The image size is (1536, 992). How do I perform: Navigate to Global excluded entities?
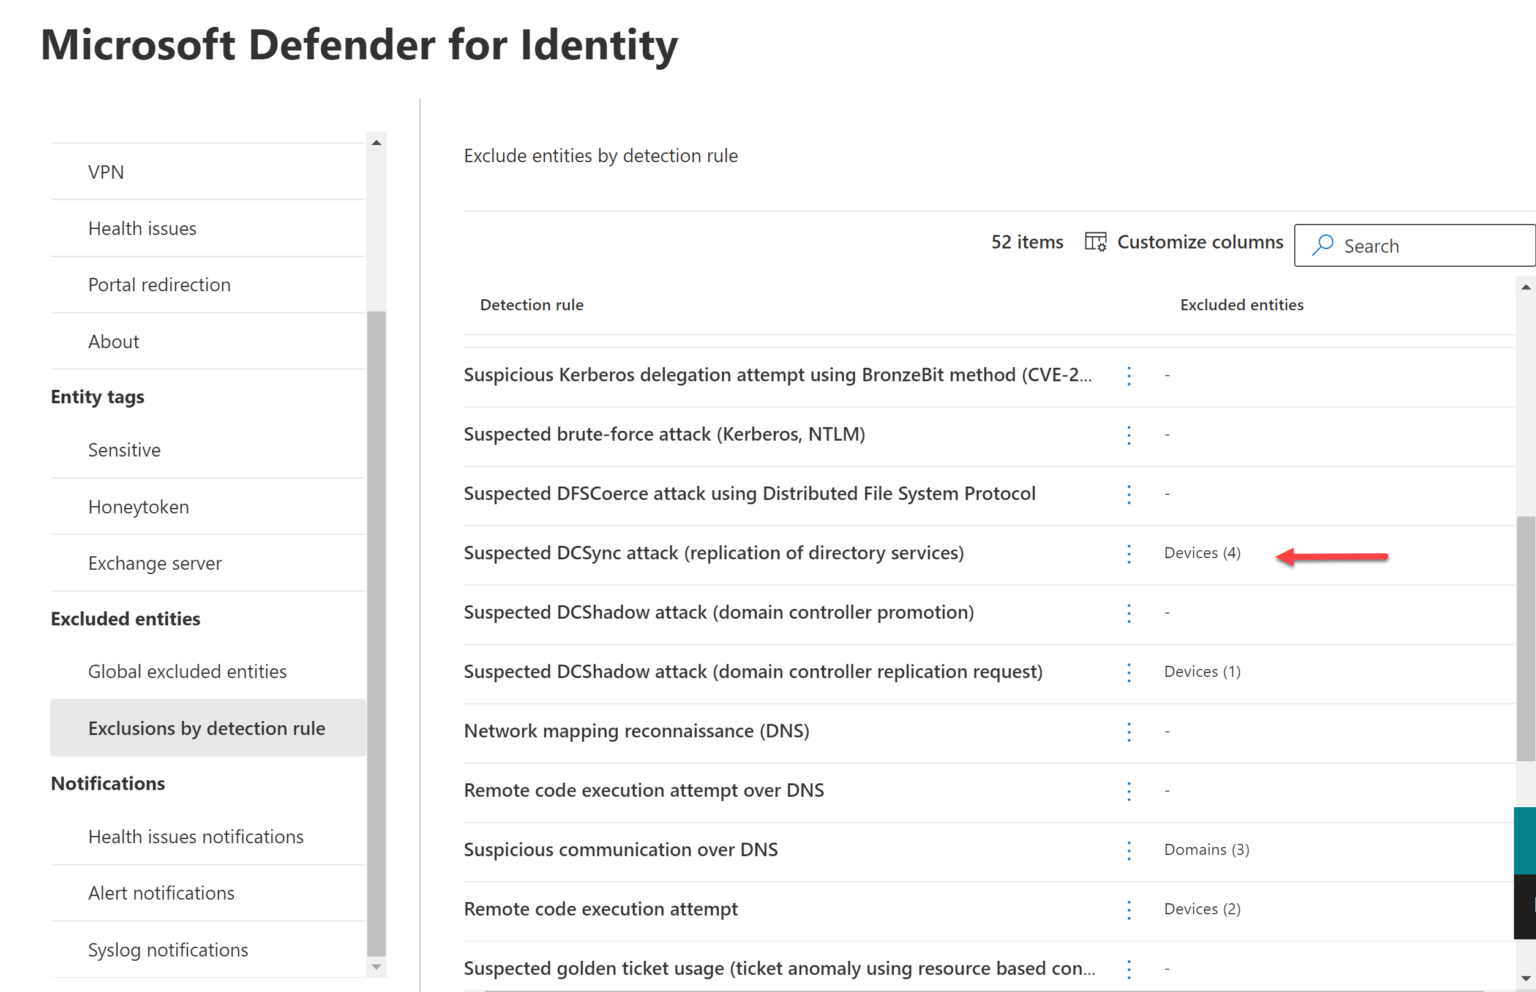click(x=187, y=671)
